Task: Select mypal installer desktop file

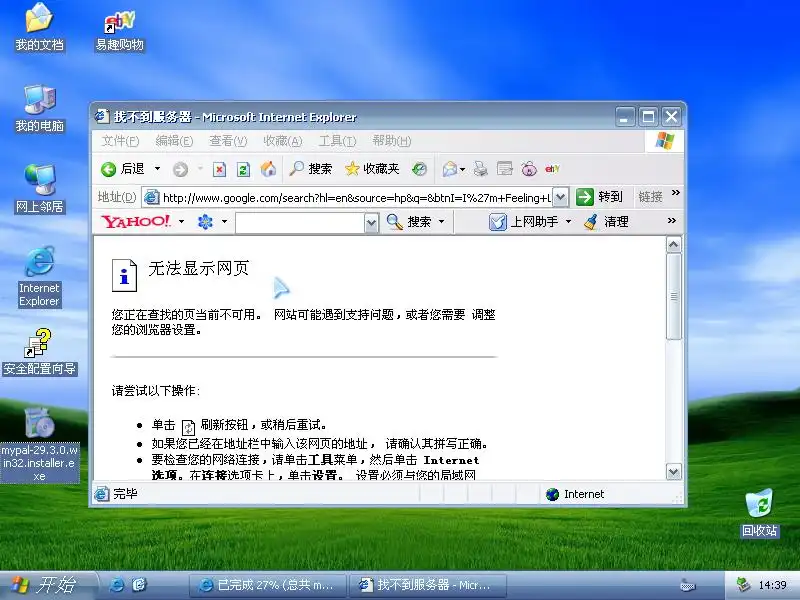Action: 40,445
